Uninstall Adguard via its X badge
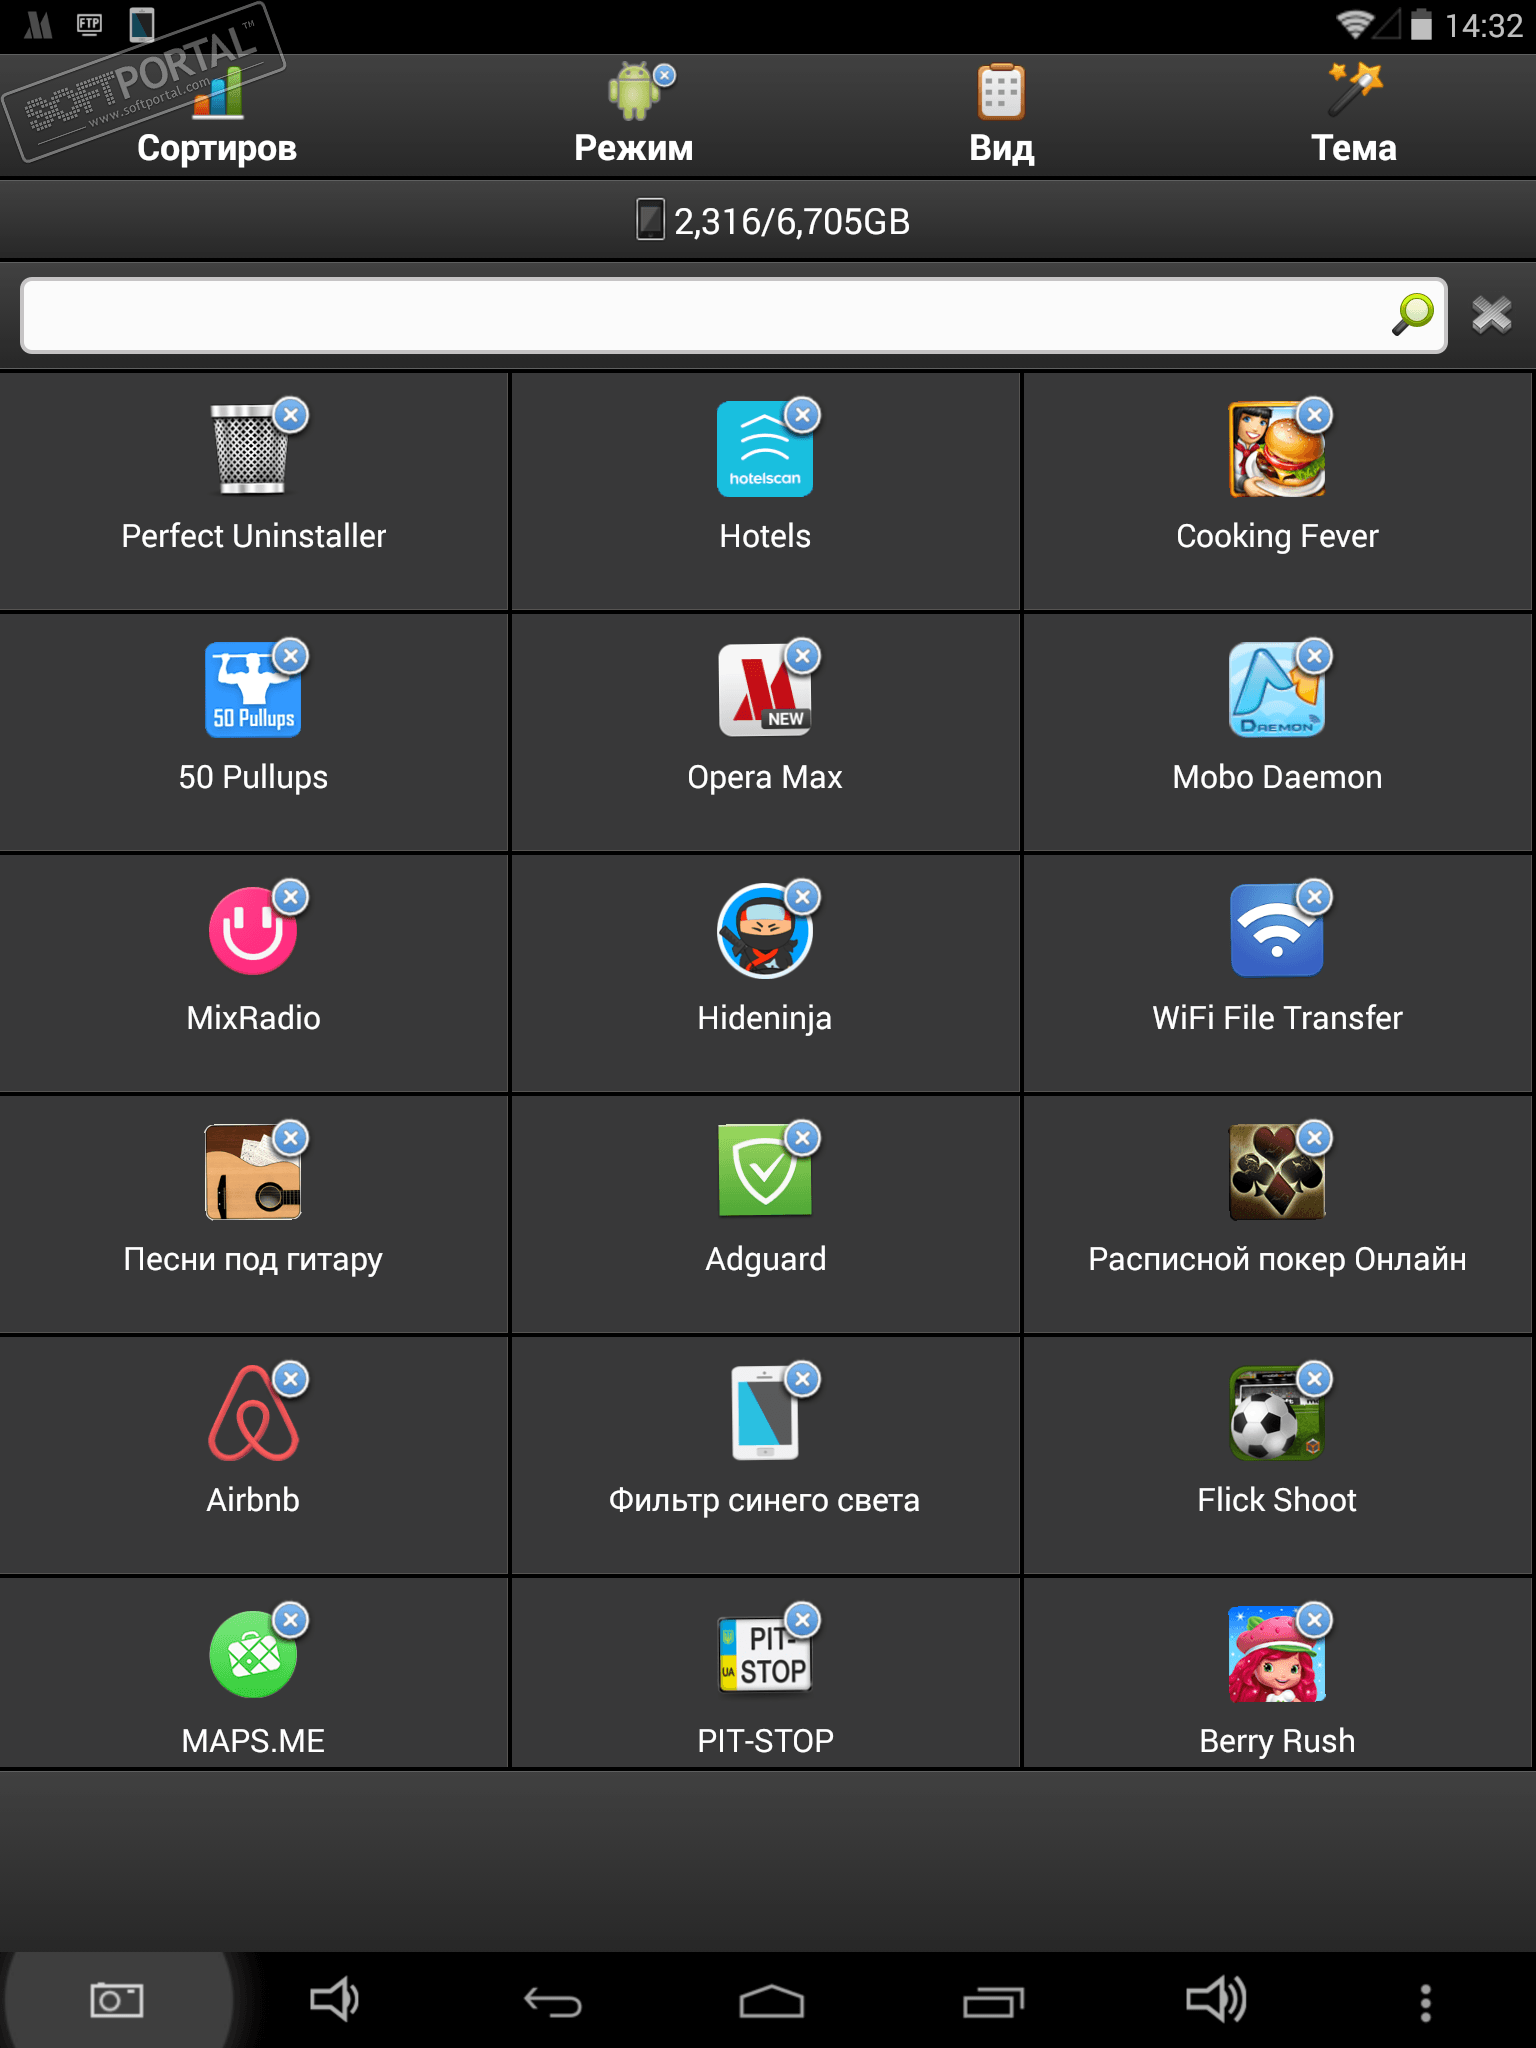Image resolution: width=1536 pixels, height=2048 pixels. pyautogui.click(x=802, y=1137)
